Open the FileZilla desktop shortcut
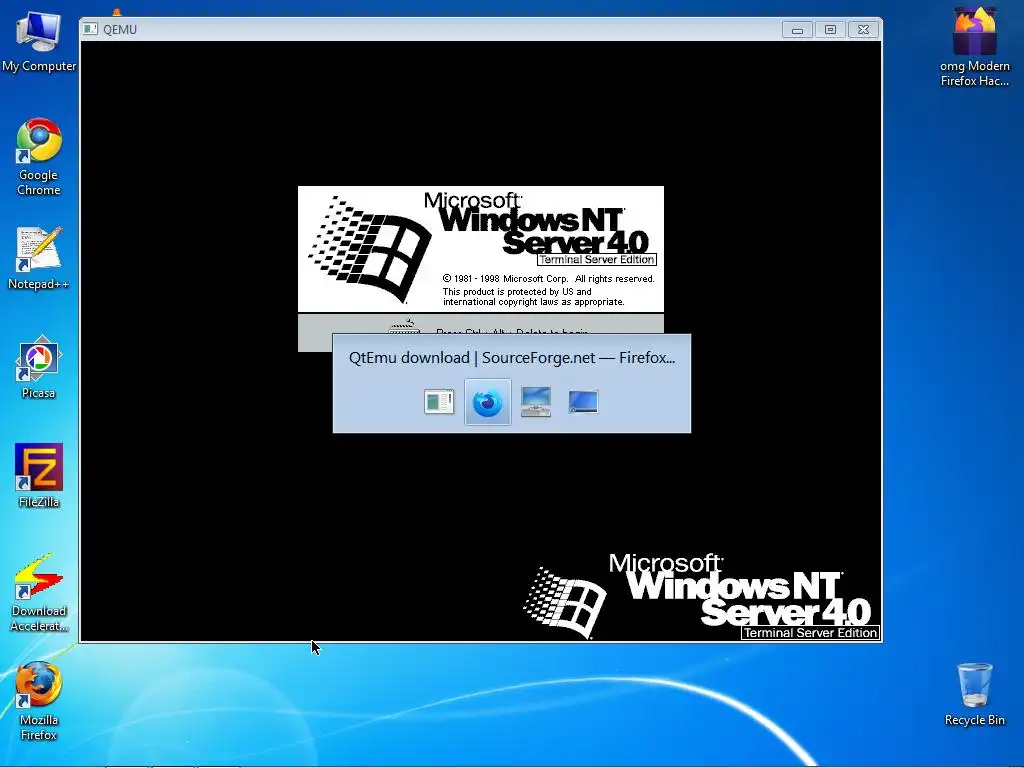Screen dimensions: 1024x768 point(39,475)
